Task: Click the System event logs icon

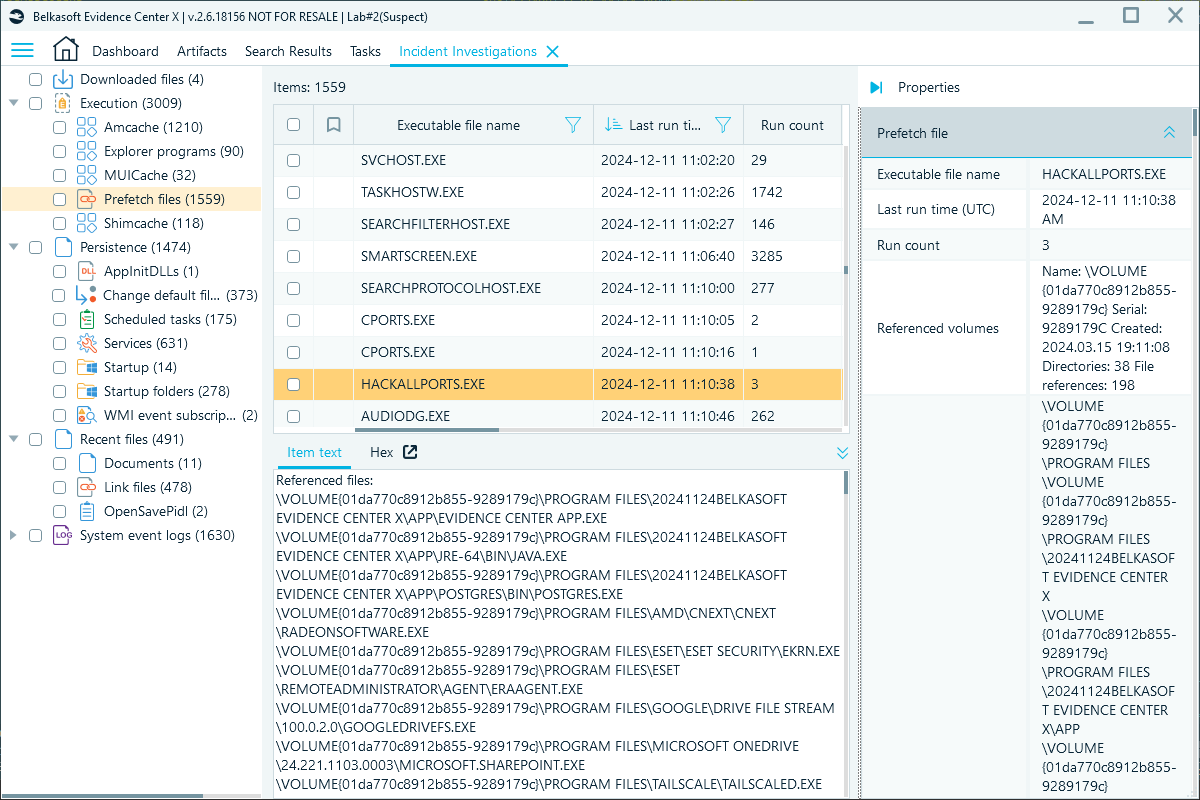Action: [63, 535]
